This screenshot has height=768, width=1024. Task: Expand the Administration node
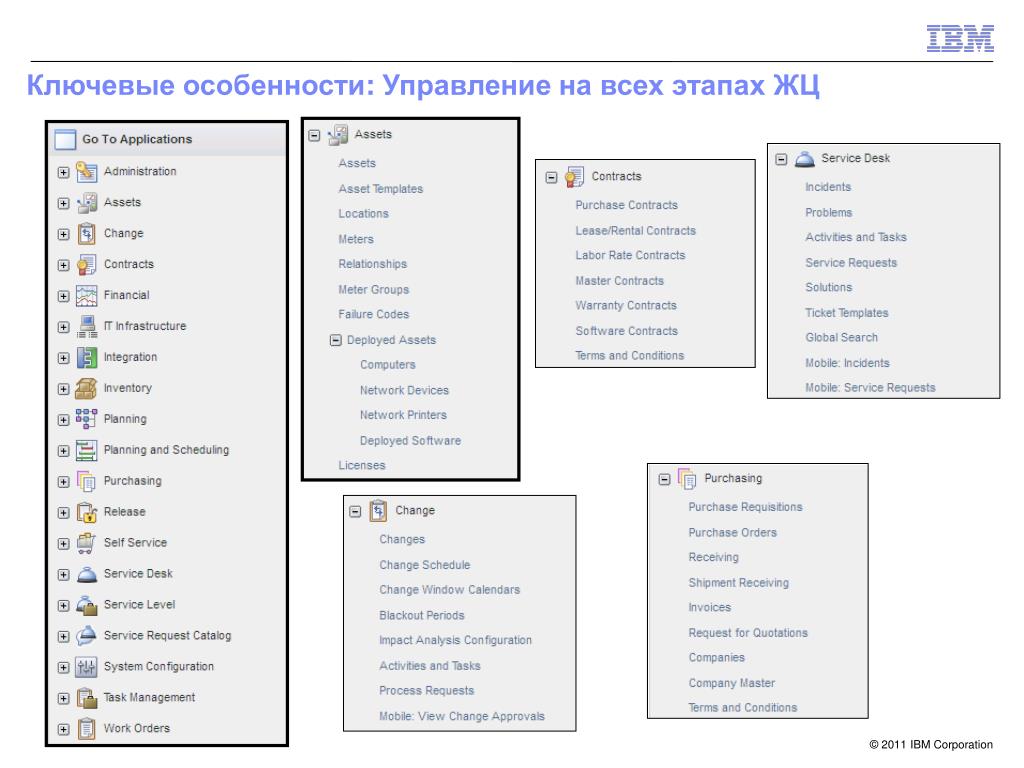pyautogui.click(x=63, y=172)
